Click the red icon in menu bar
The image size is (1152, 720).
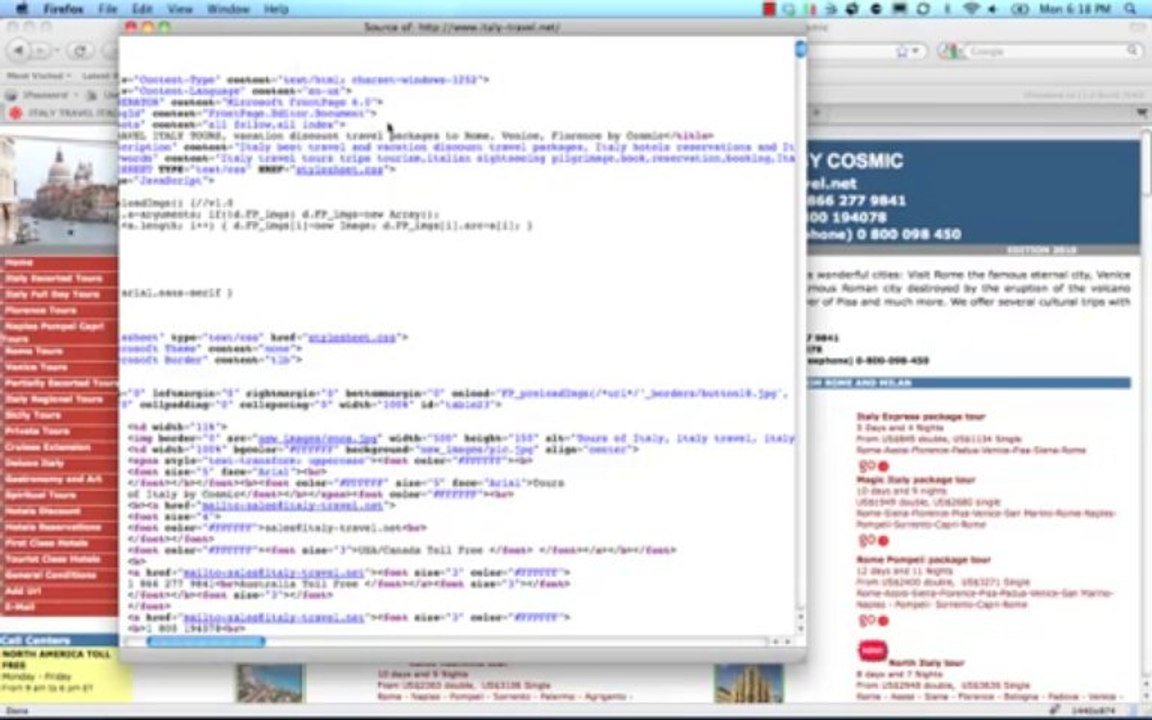(769, 9)
